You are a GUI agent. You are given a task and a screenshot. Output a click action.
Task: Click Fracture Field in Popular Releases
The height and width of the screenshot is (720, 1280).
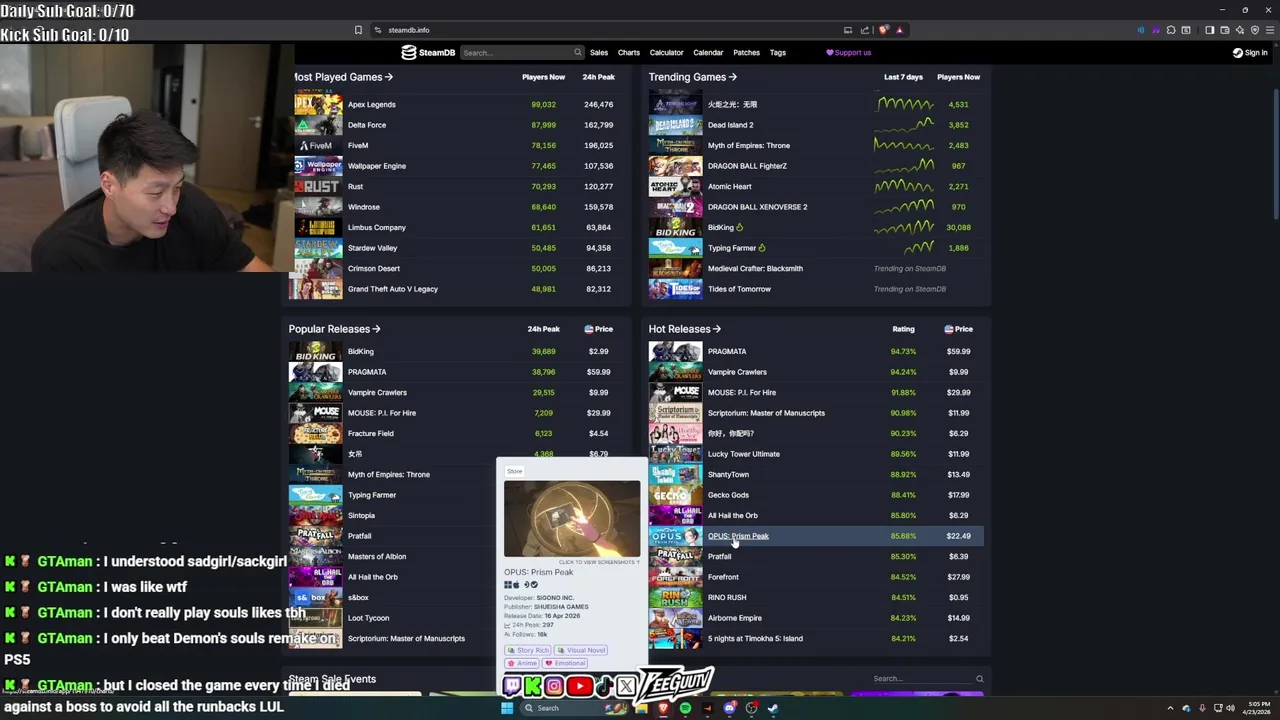(371, 433)
